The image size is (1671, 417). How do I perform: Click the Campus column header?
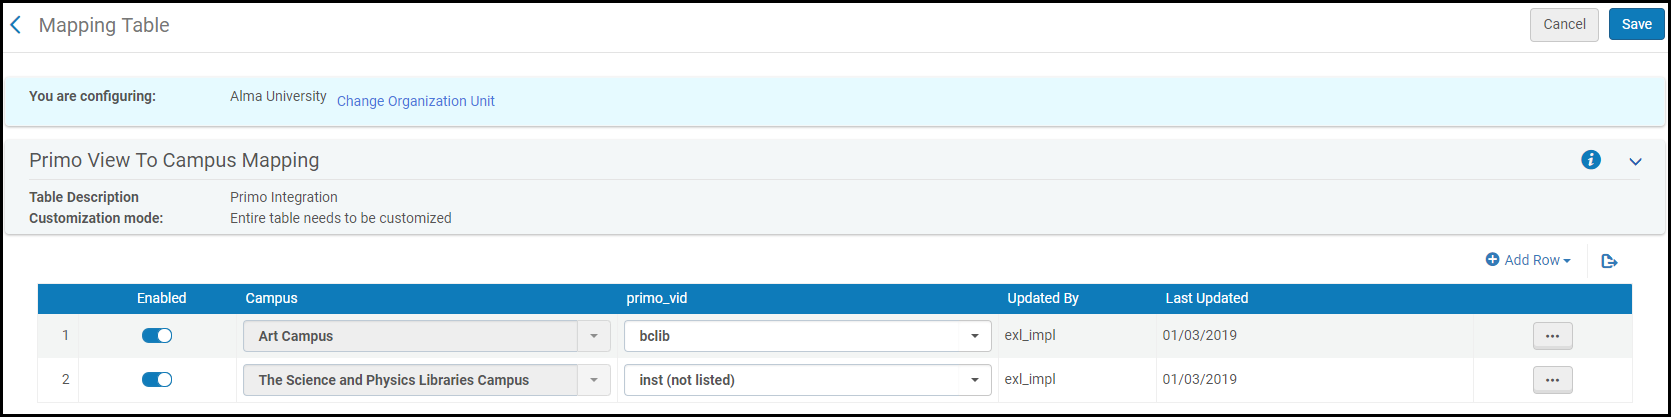pyautogui.click(x=272, y=298)
